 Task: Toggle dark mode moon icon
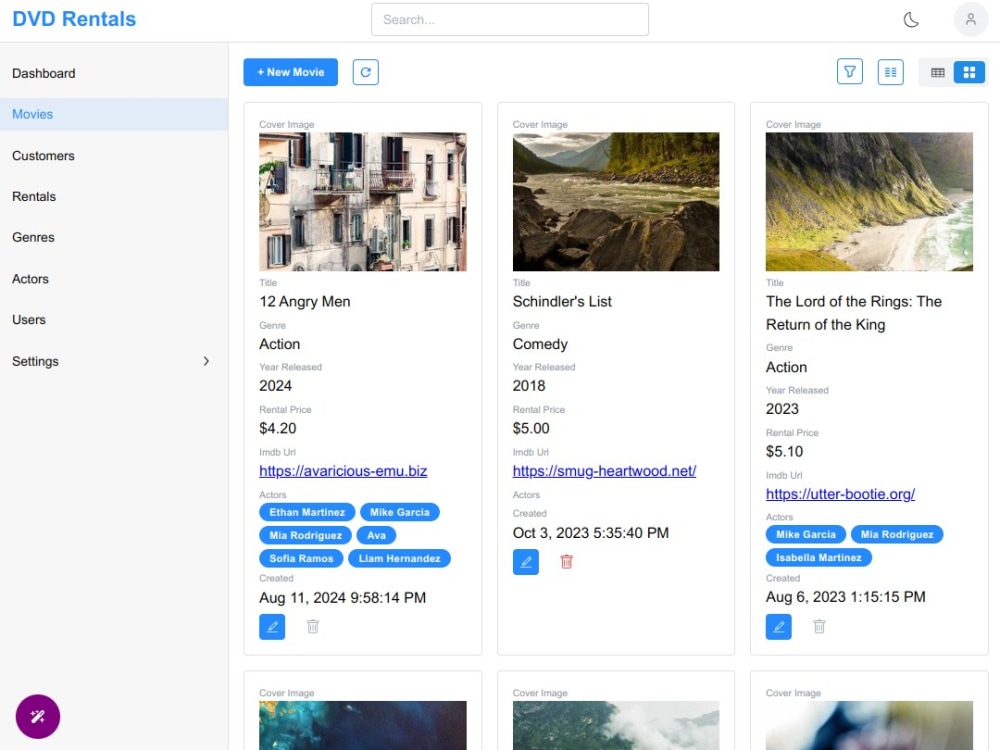(x=911, y=20)
